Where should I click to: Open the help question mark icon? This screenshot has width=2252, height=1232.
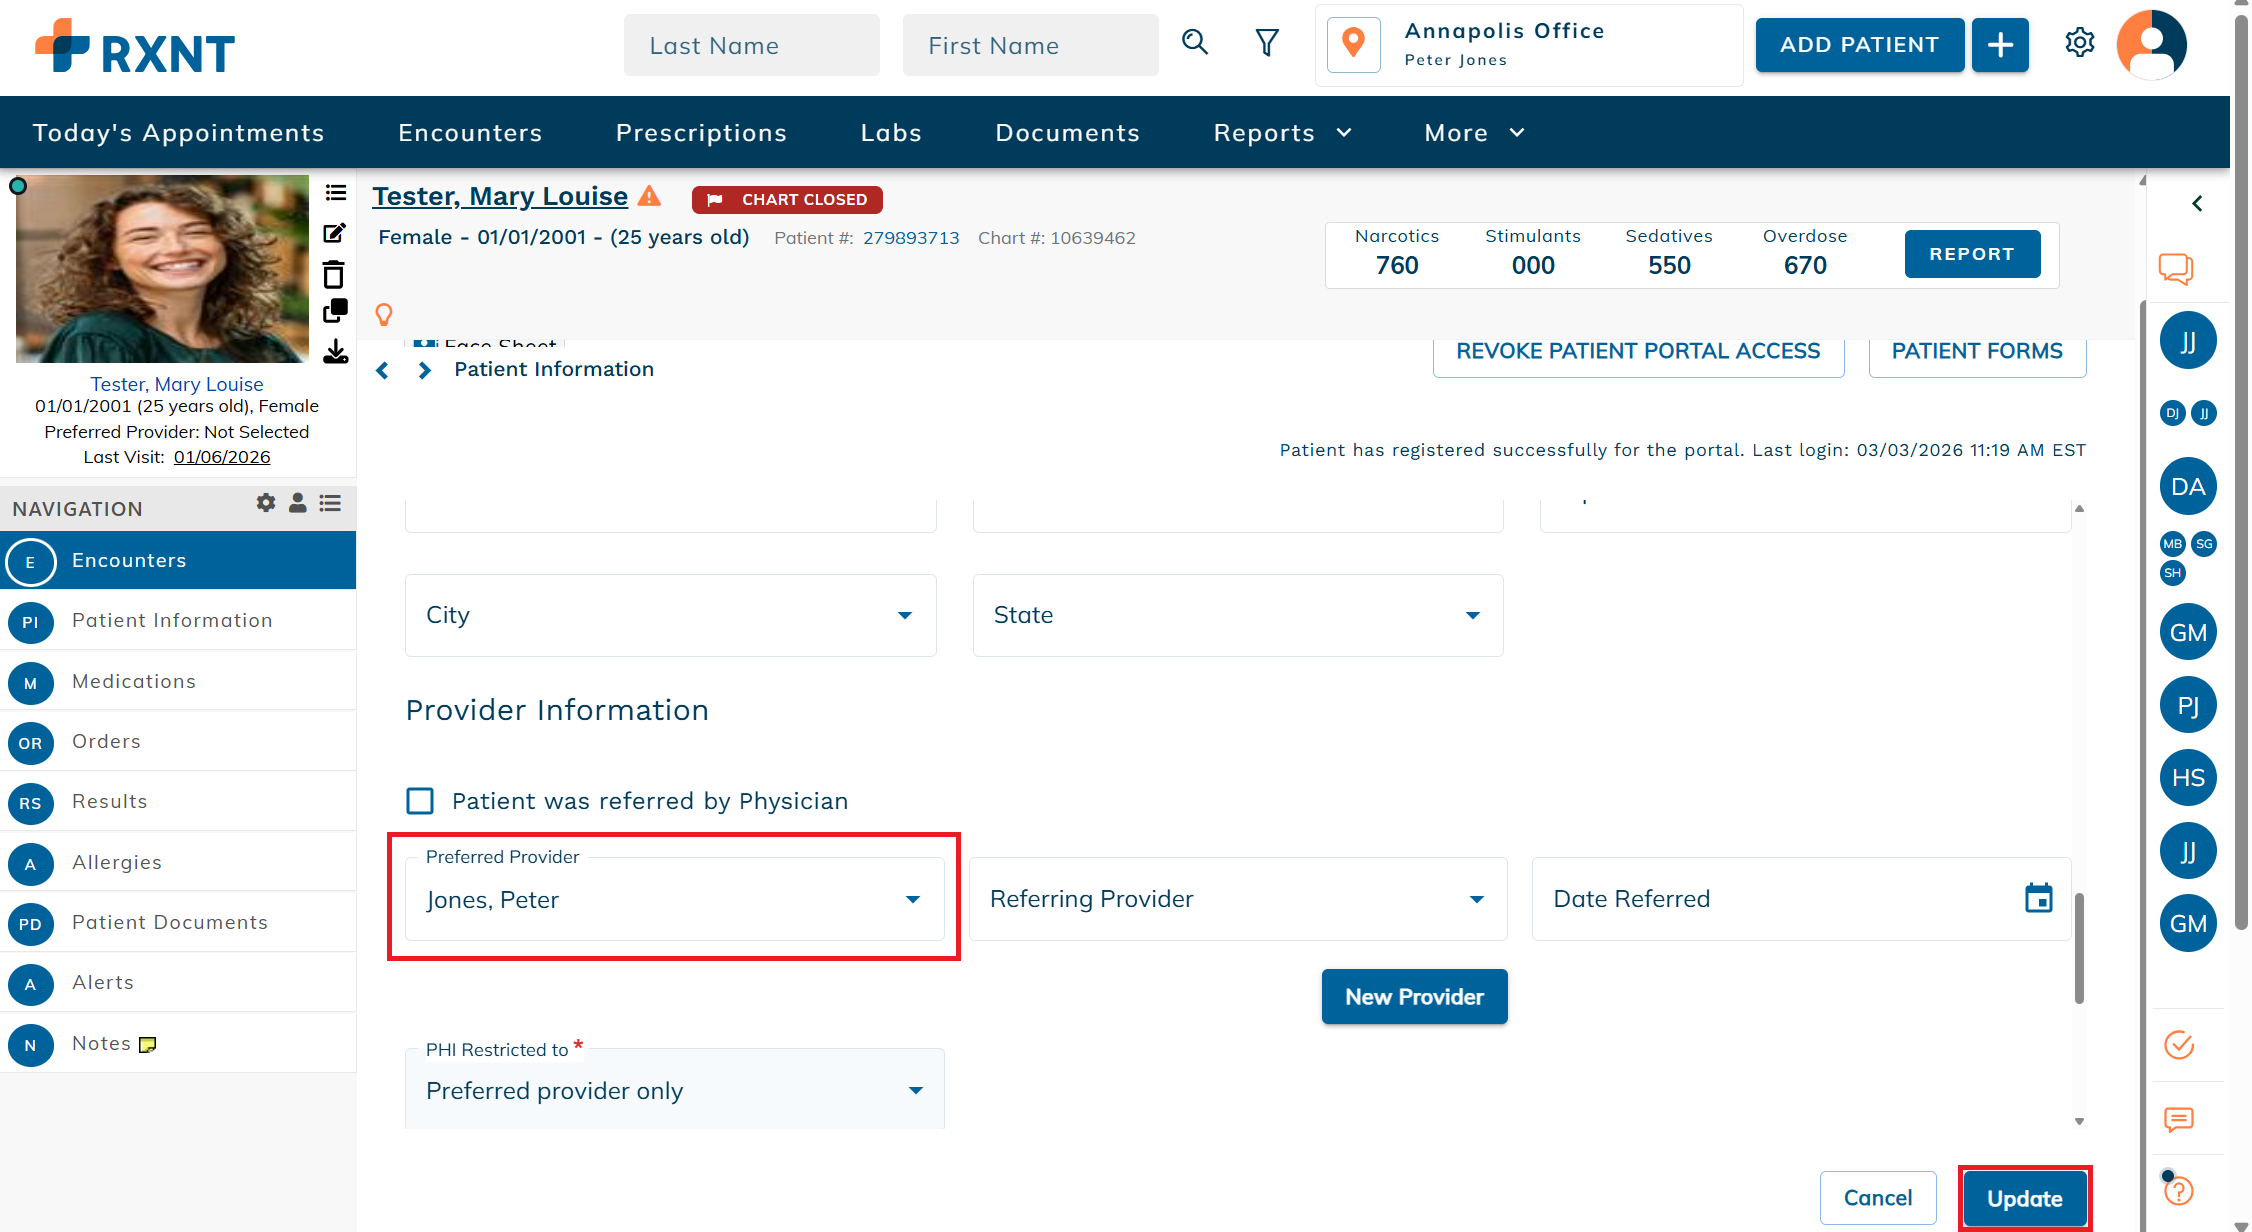point(2179,1191)
